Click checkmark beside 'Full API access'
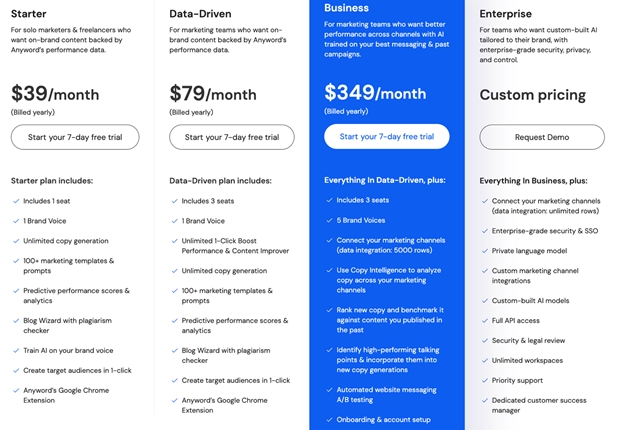Image resolution: width=624 pixels, height=430 pixels. point(485,321)
